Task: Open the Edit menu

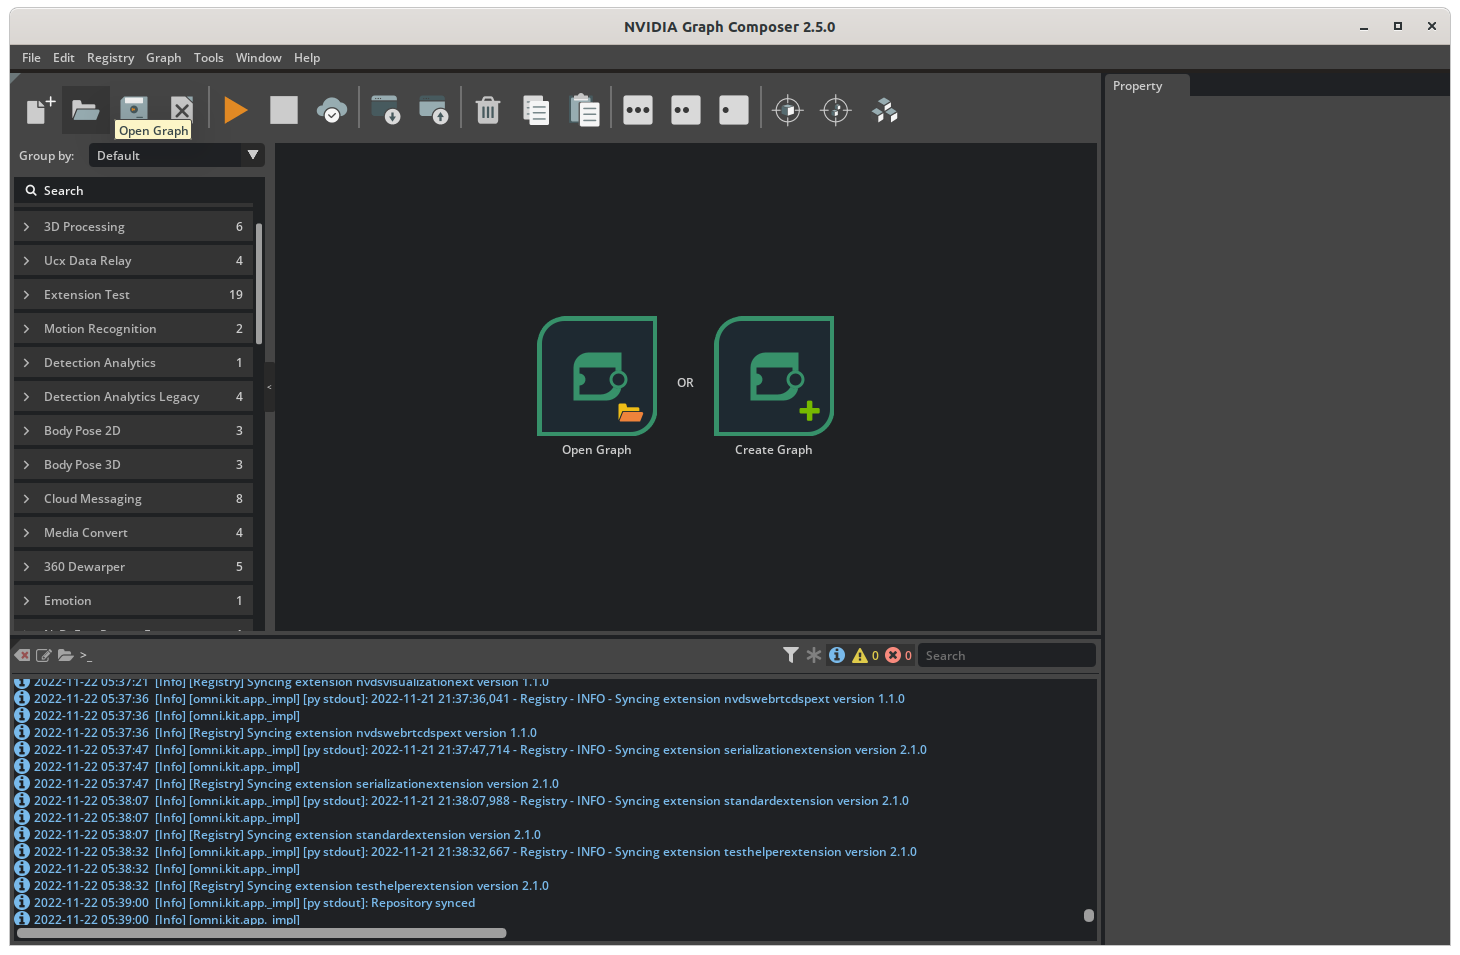Action: (x=64, y=58)
